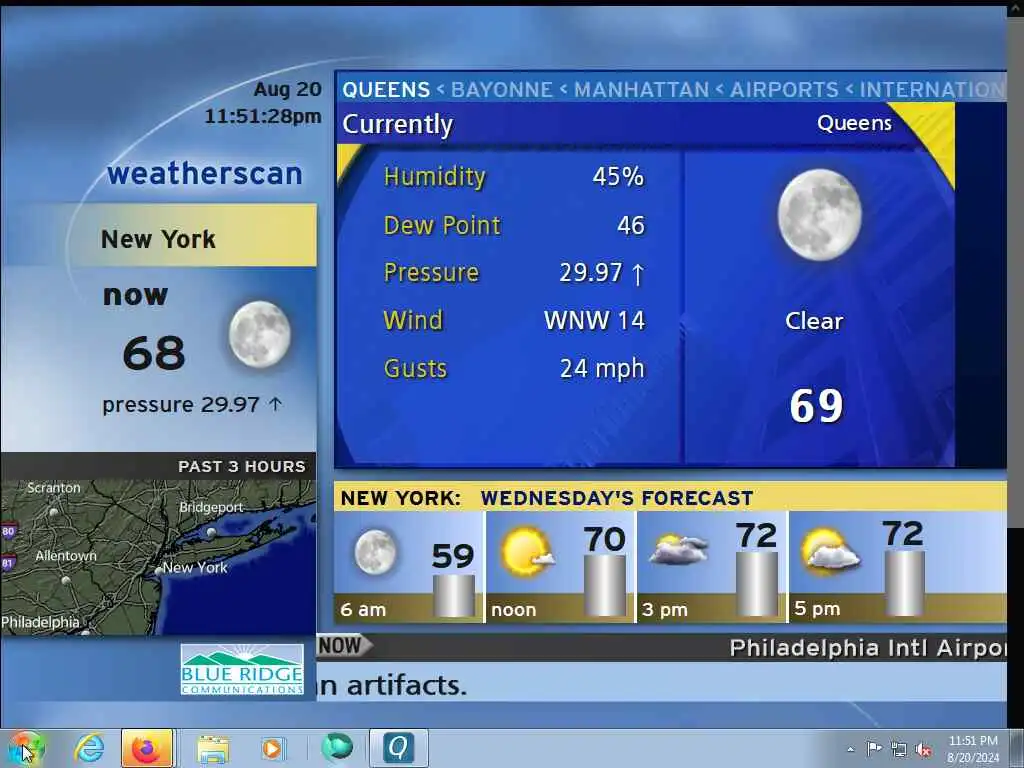Open Windows Explorer folder icon in taskbar
This screenshot has height=768, width=1024.
click(x=213, y=748)
